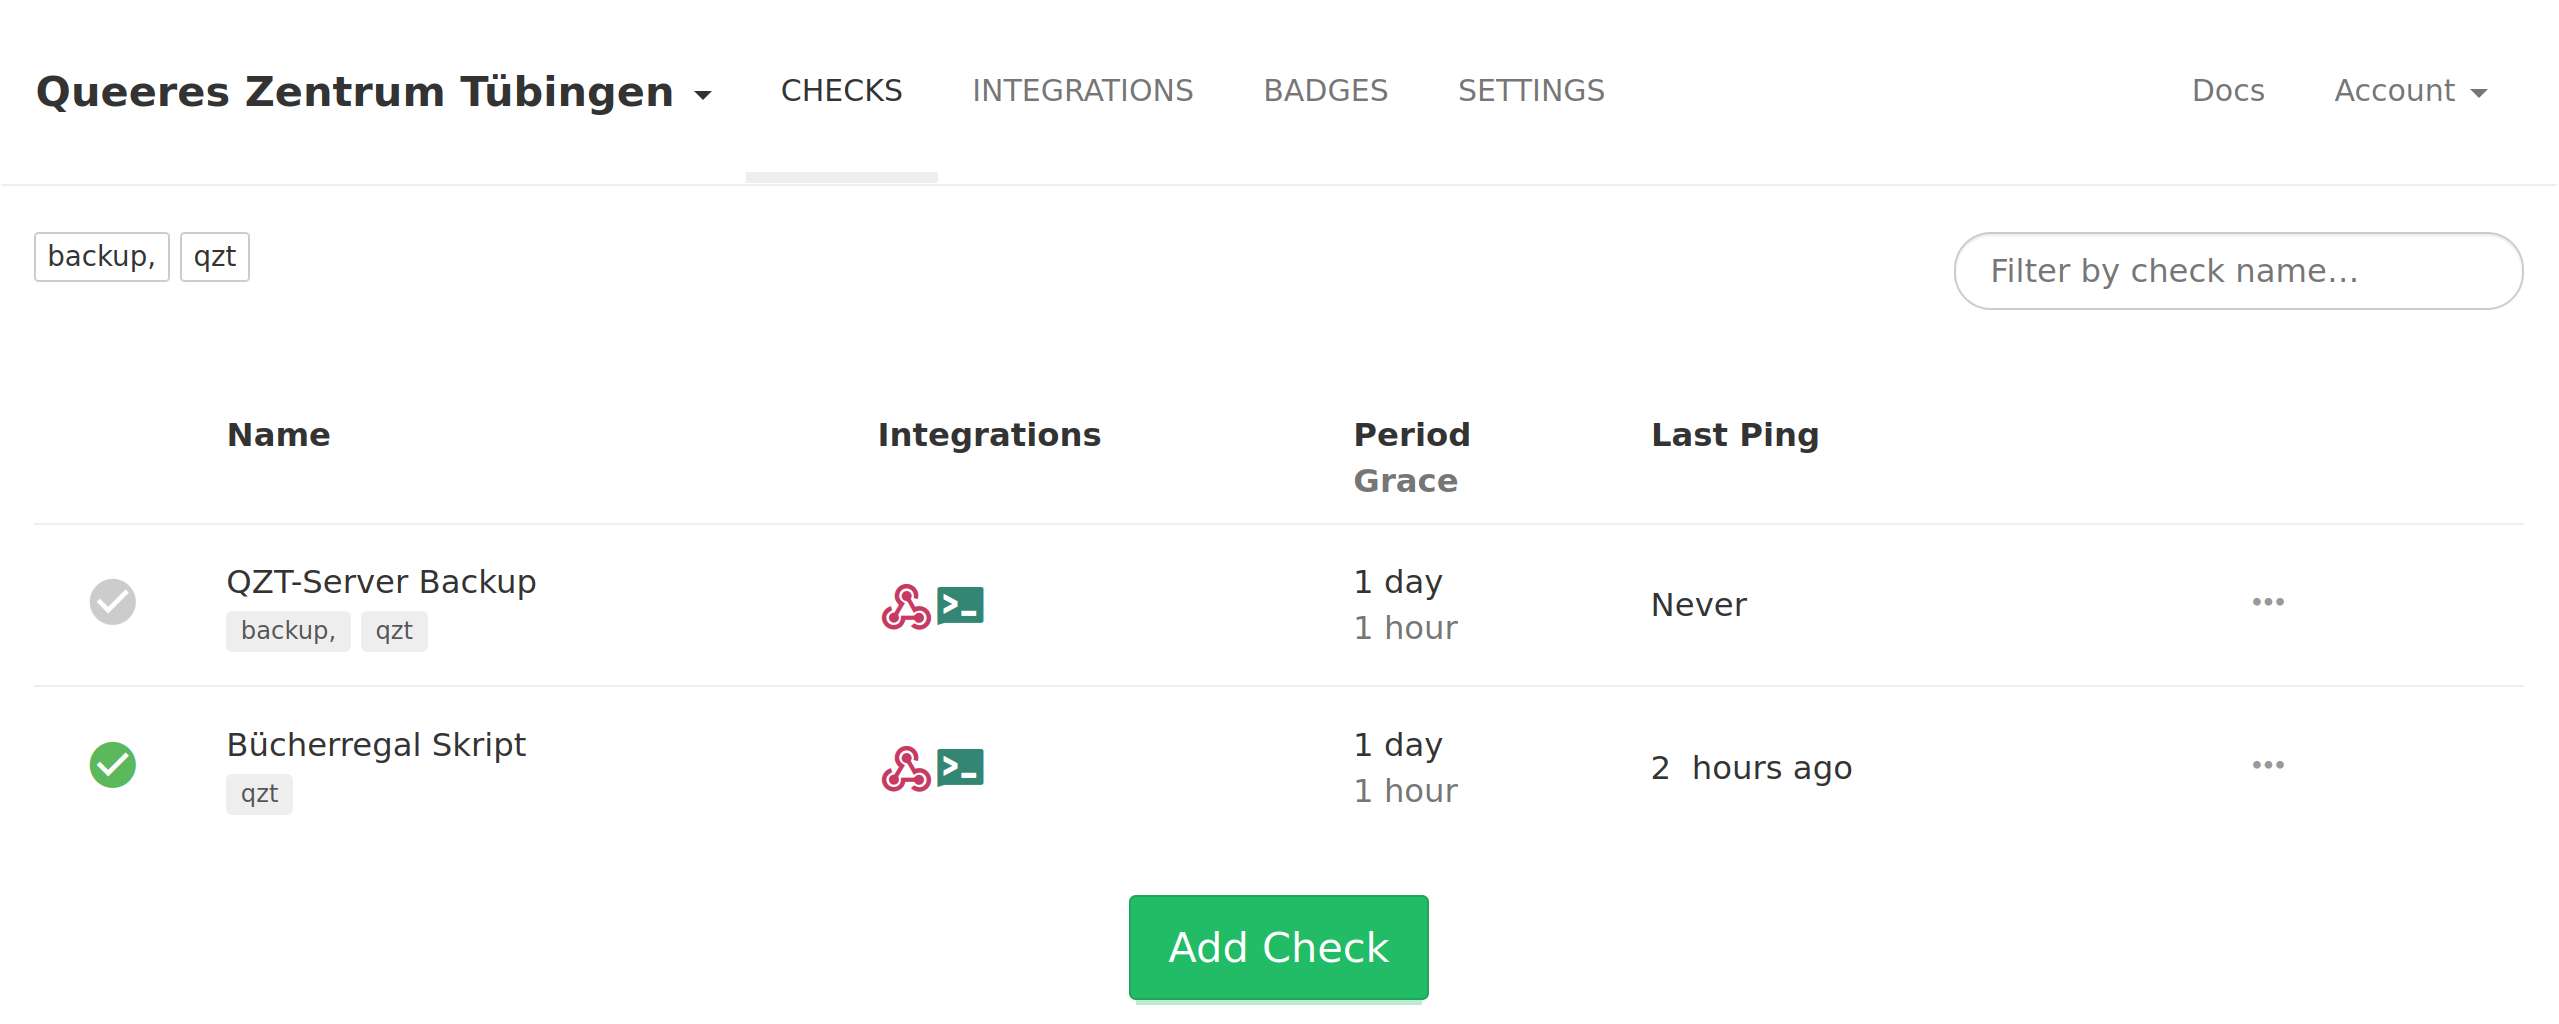The width and height of the screenshot is (2559, 1024).
Task: Open the Integrations tab
Action: click(x=1082, y=91)
